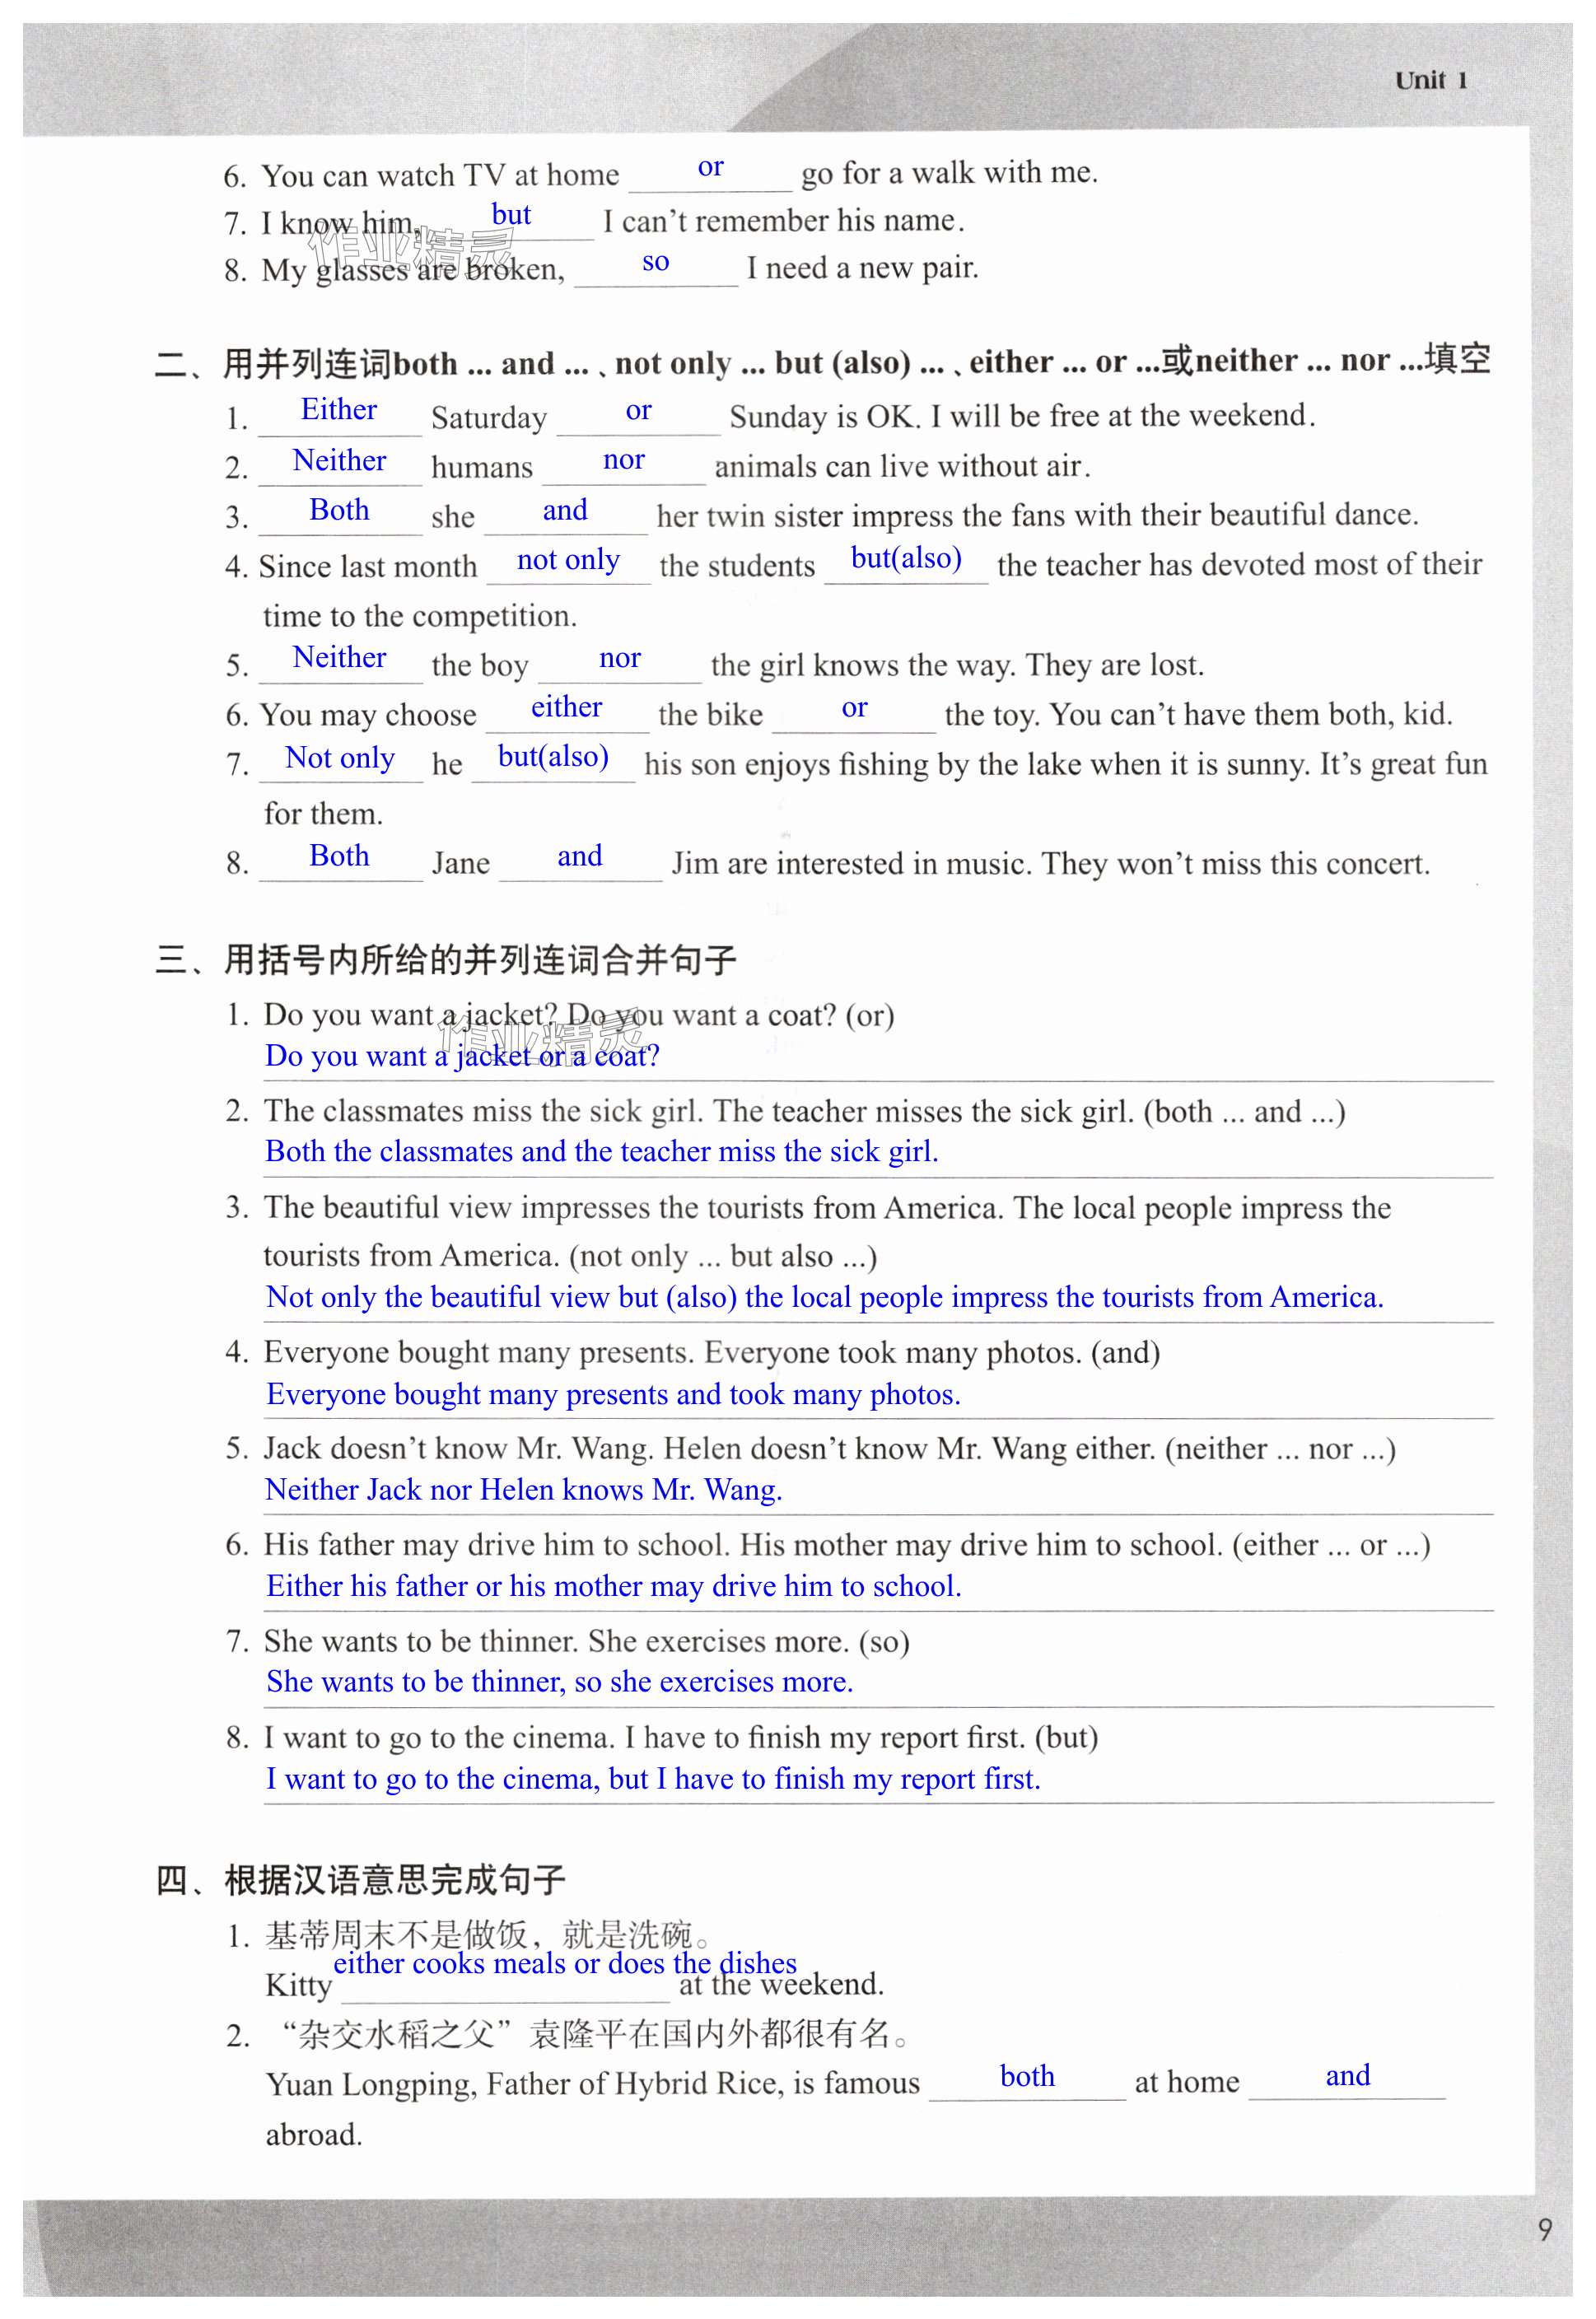Click 'Neither' before humans
The width and height of the screenshot is (1596, 2319).
[339, 460]
